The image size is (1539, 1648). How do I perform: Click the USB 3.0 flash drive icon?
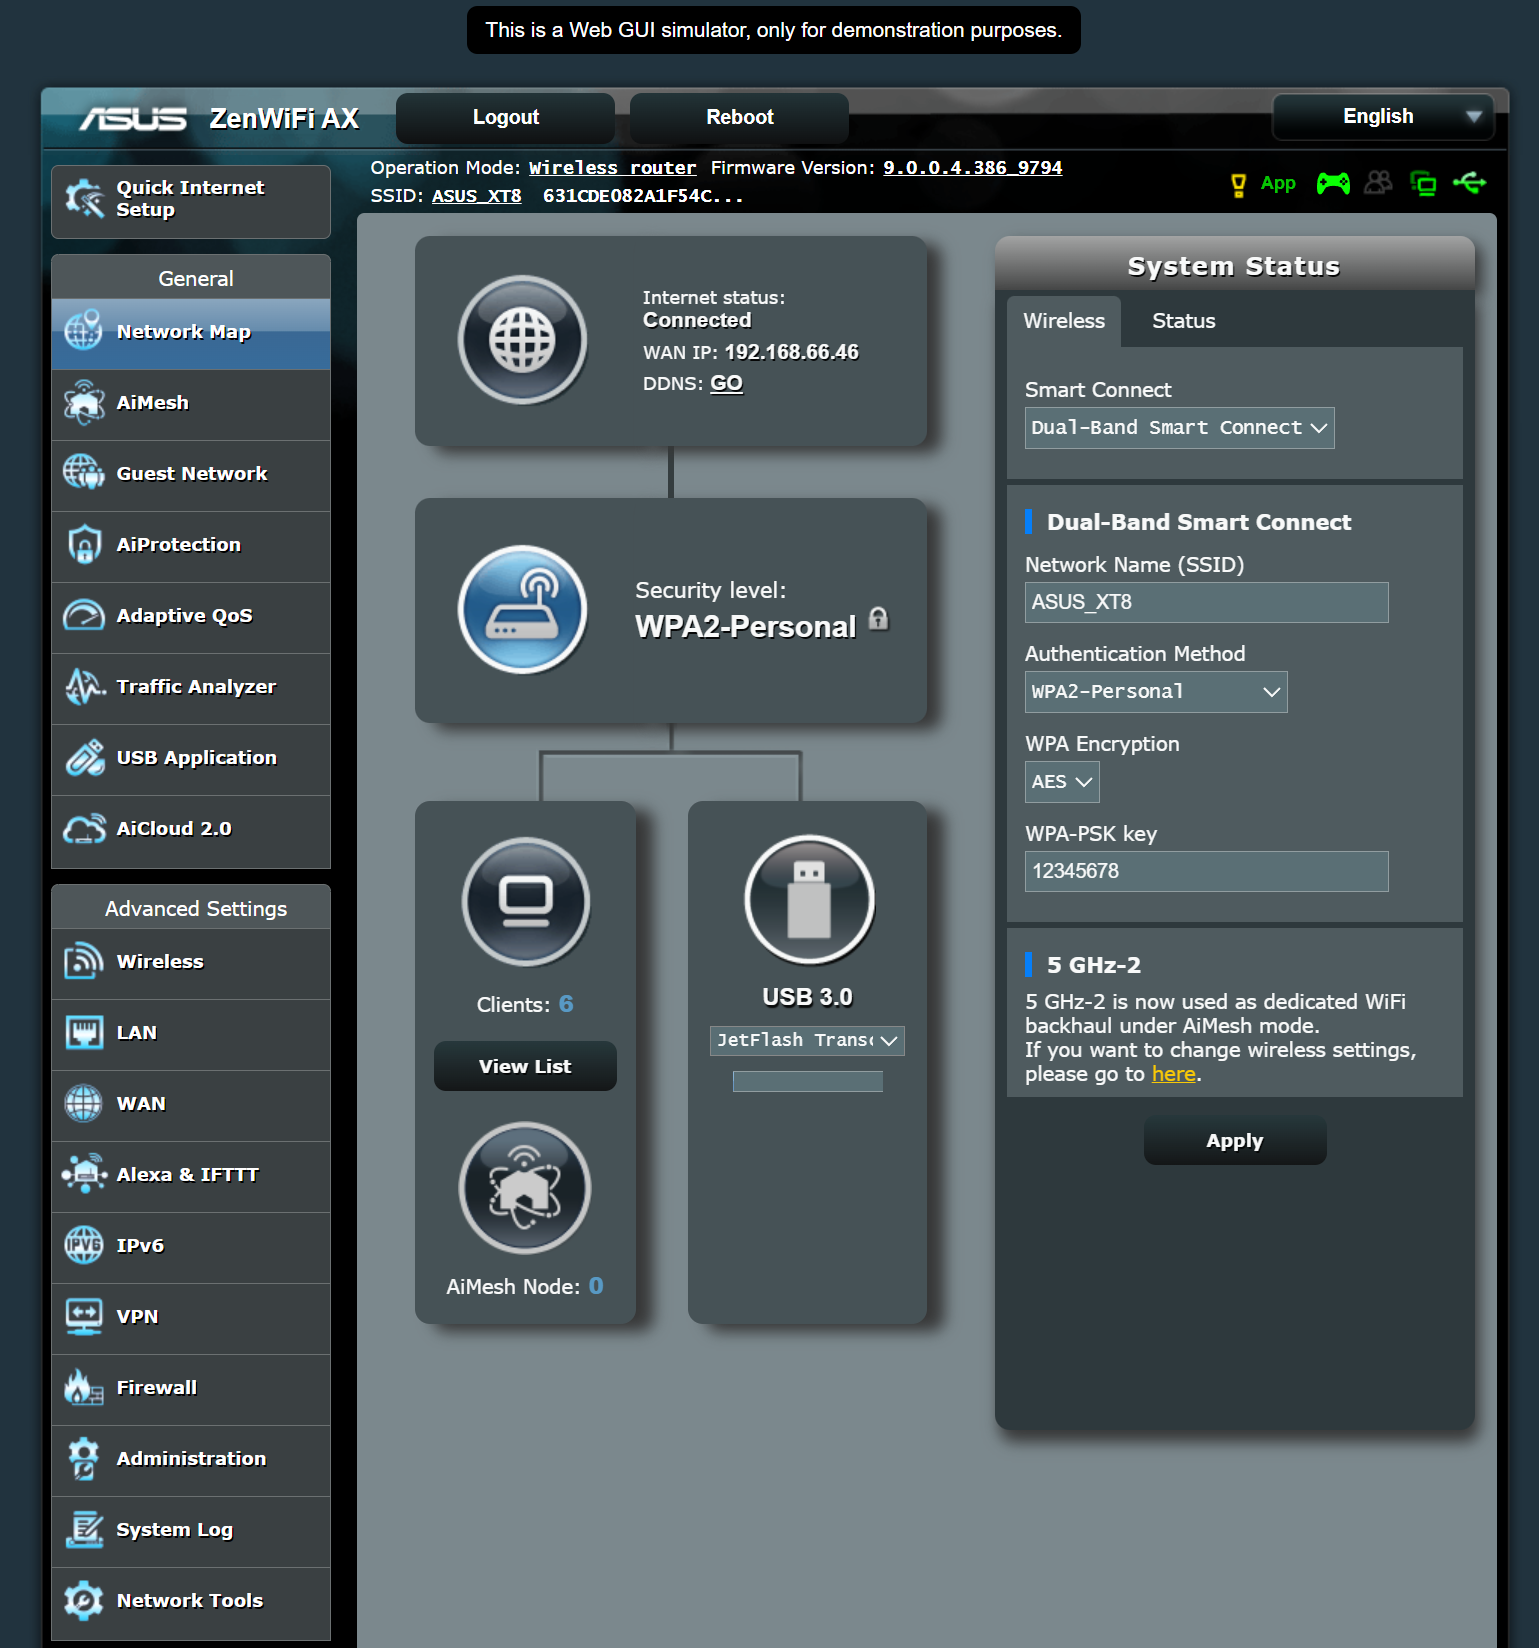pyautogui.click(x=809, y=900)
